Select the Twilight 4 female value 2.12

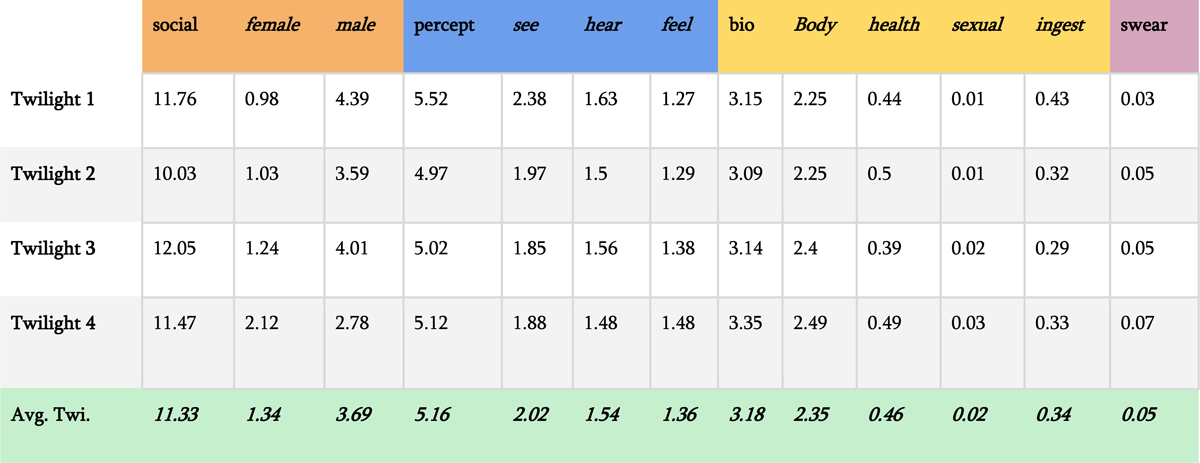click(x=262, y=323)
